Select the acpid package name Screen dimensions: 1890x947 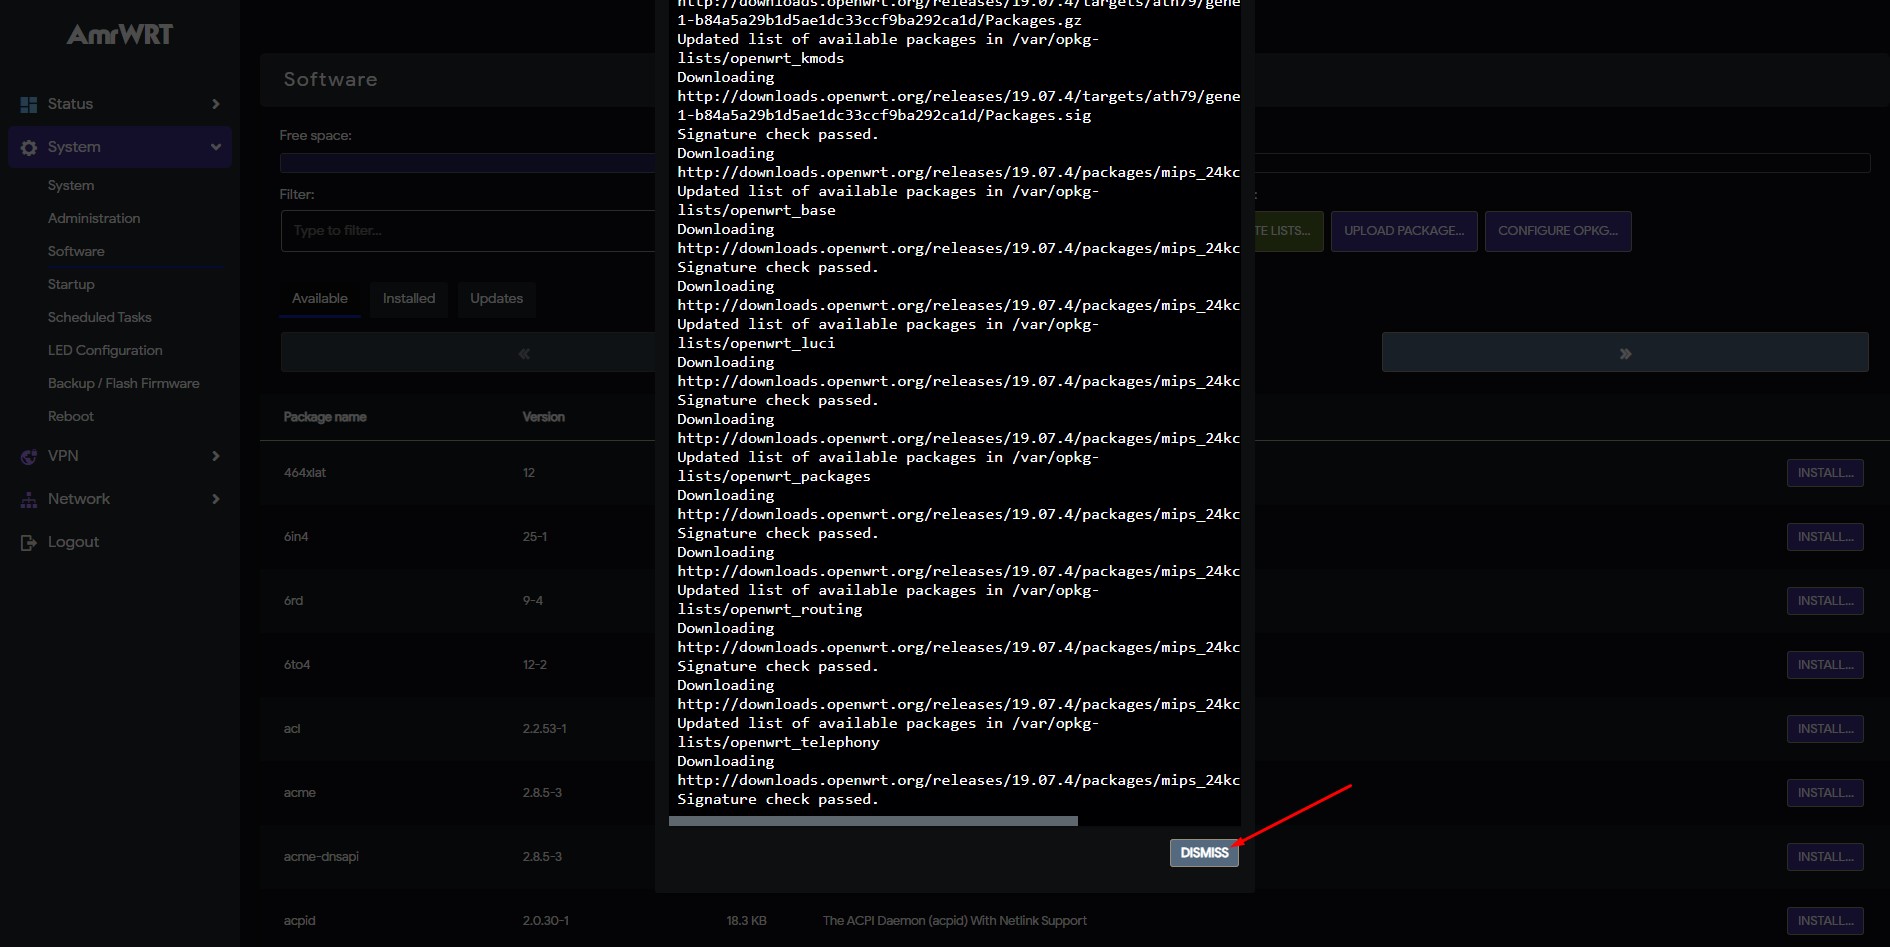pyautogui.click(x=299, y=921)
